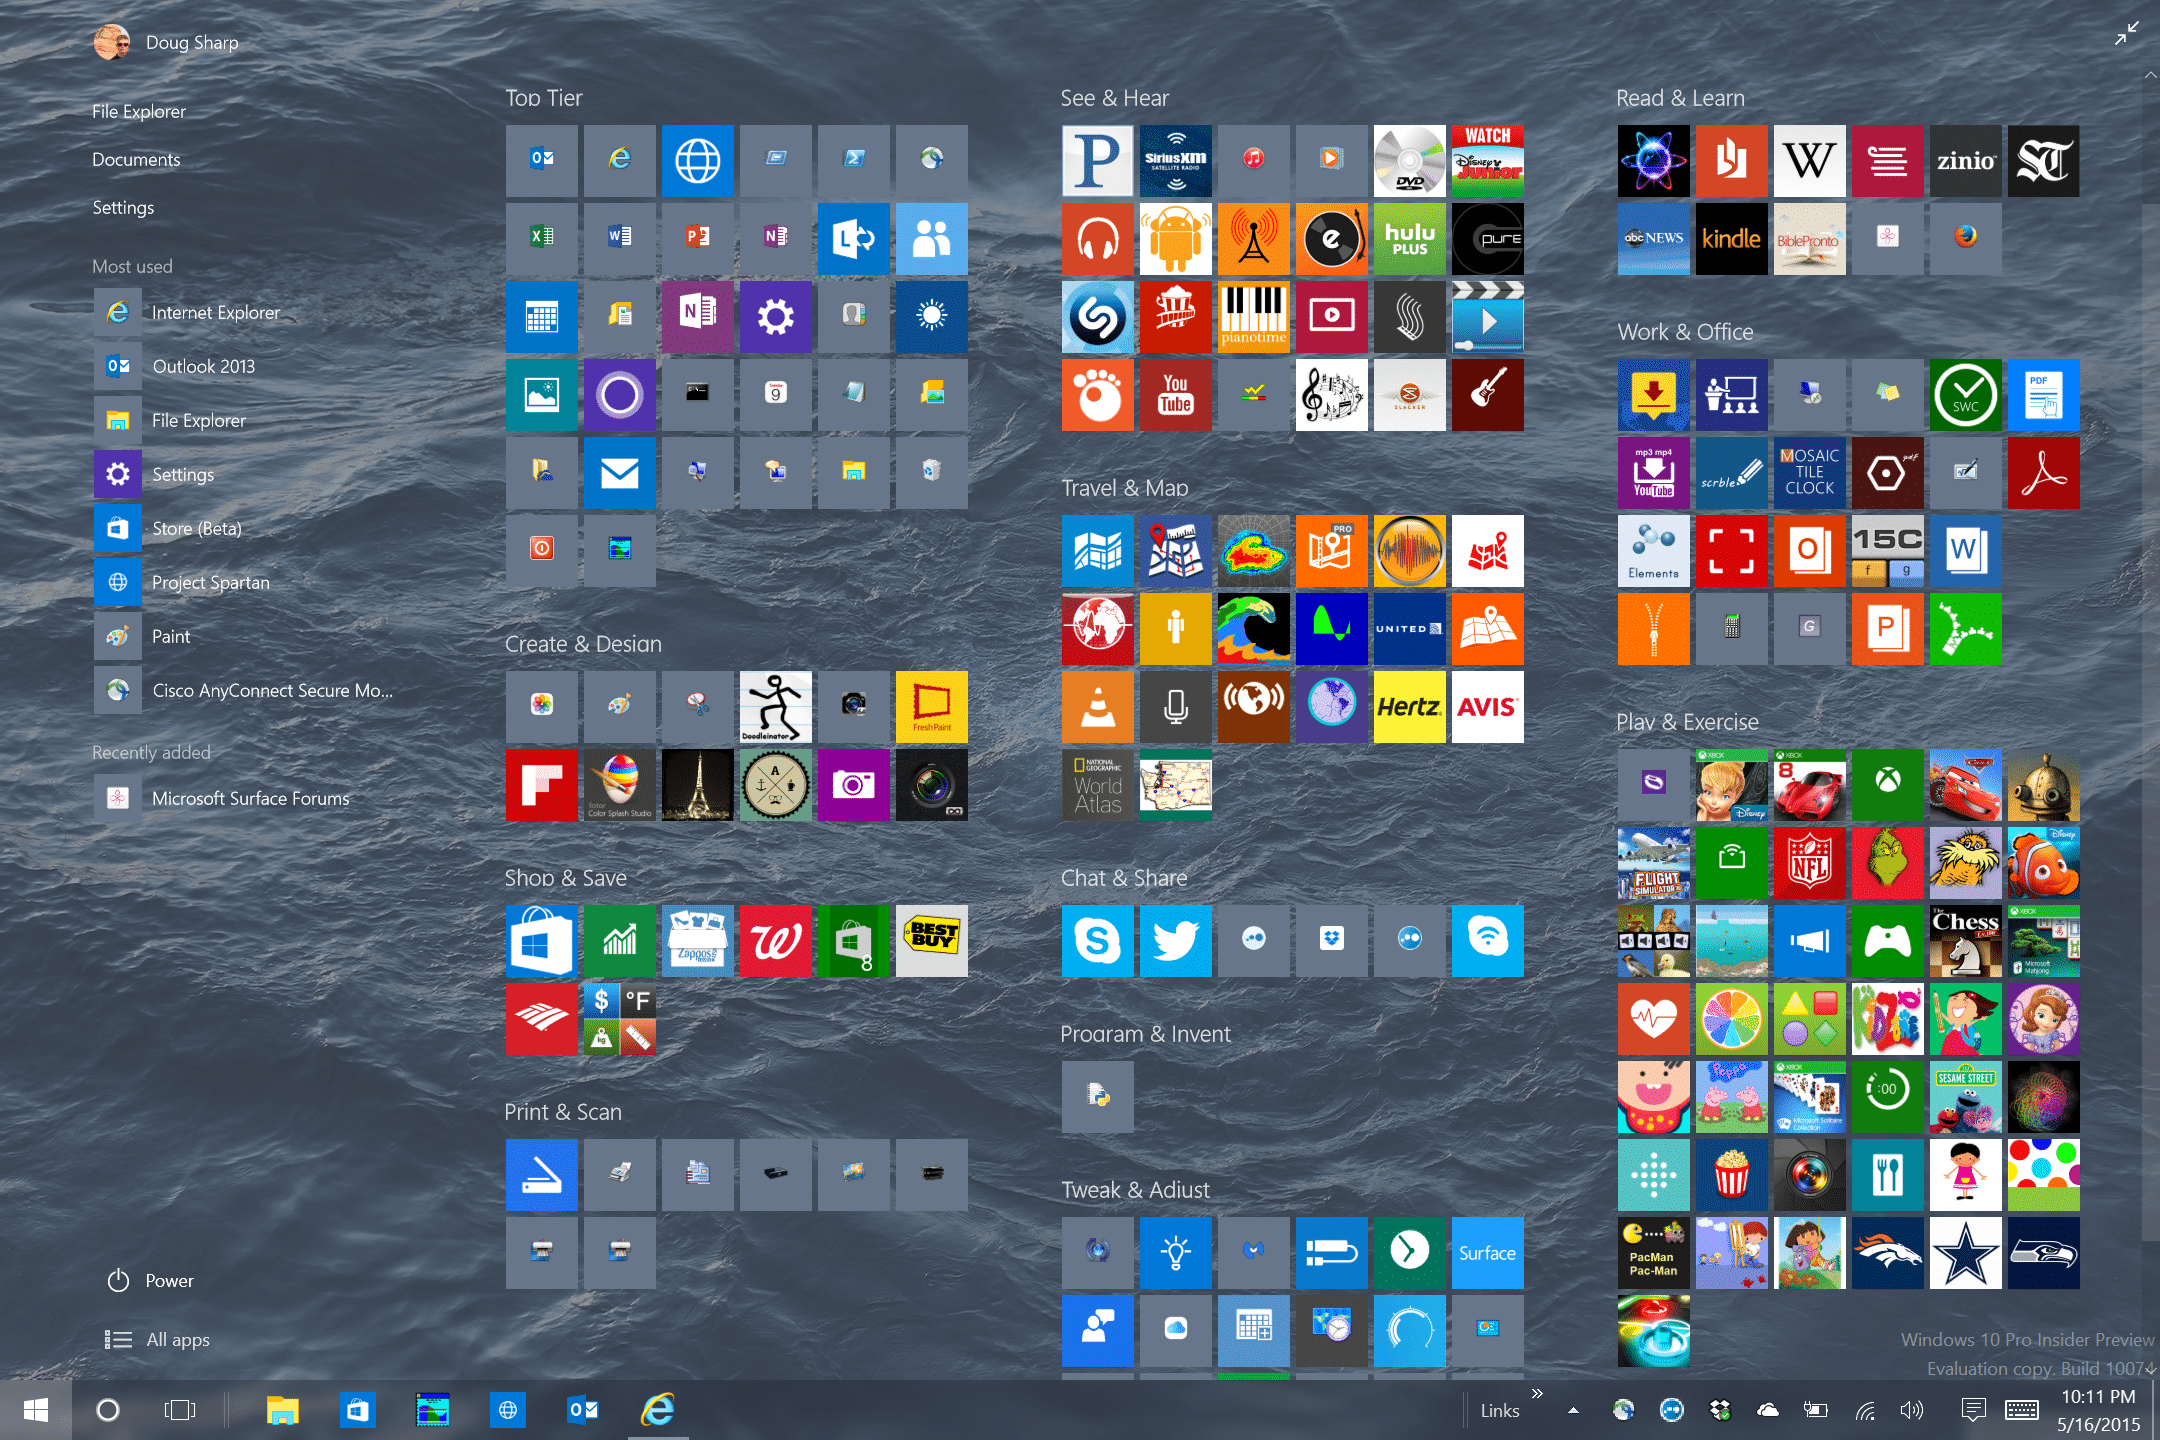Open the Watch Disney Junior tile
The width and height of the screenshot is (2160, 1440).
tap(1487, 161)
